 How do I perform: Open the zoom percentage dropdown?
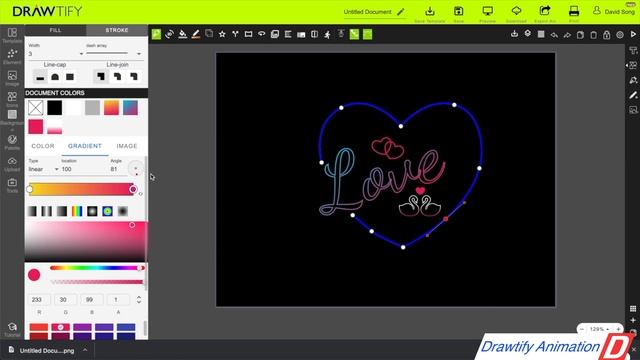(600, 329)
